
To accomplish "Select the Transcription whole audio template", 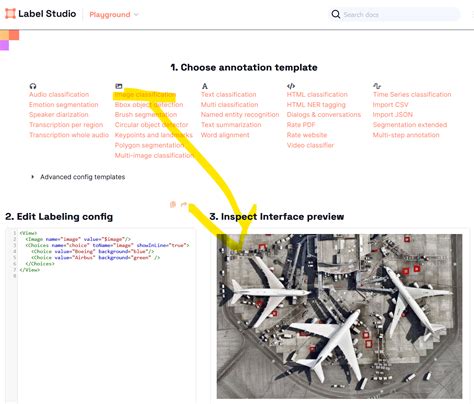I will pos(69,135).
